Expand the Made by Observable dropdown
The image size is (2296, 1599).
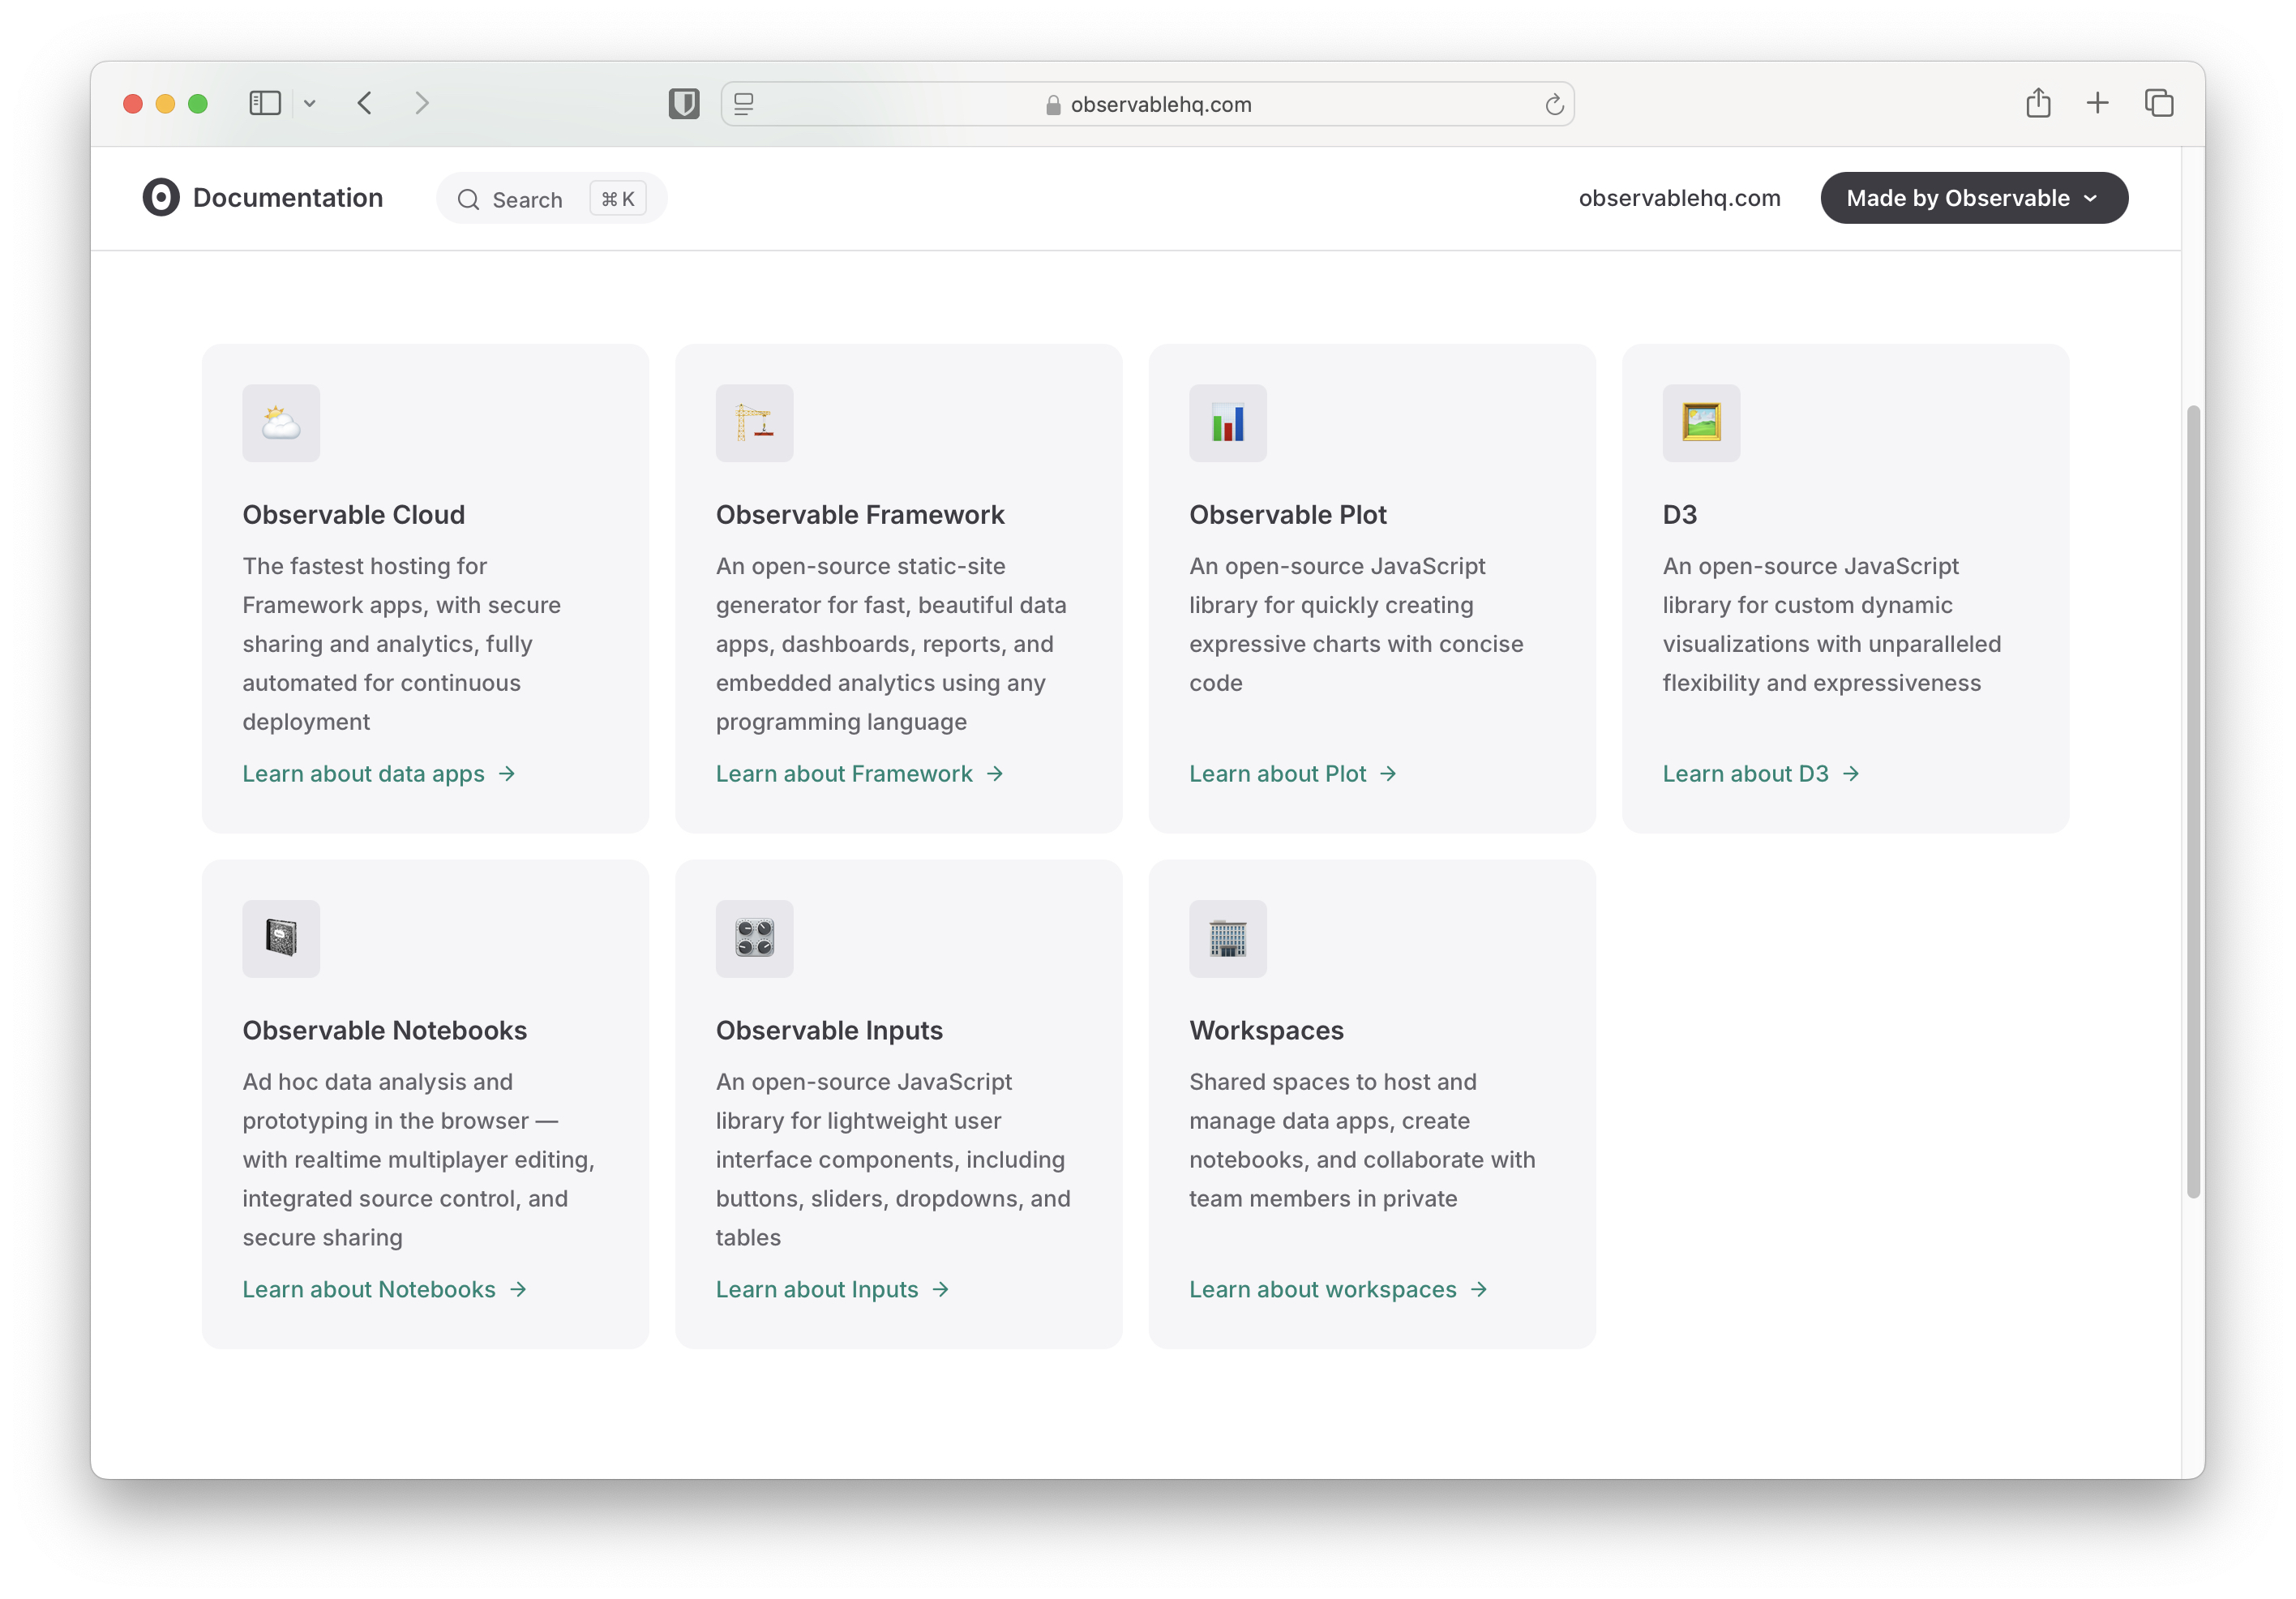click(x=1972, y=198)
